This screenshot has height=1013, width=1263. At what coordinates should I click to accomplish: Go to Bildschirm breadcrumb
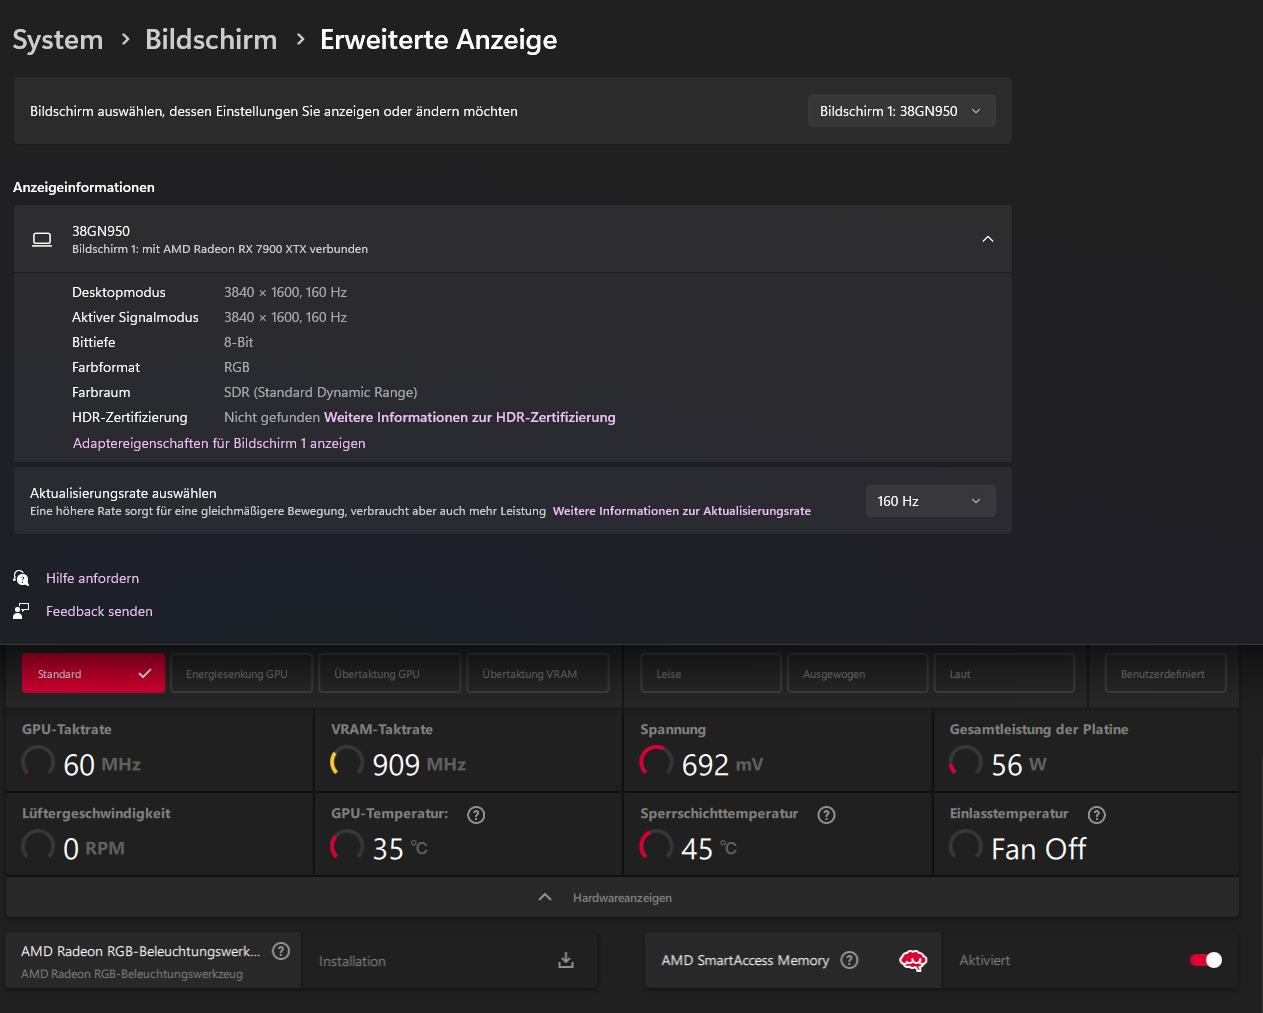tap(211, 39)
